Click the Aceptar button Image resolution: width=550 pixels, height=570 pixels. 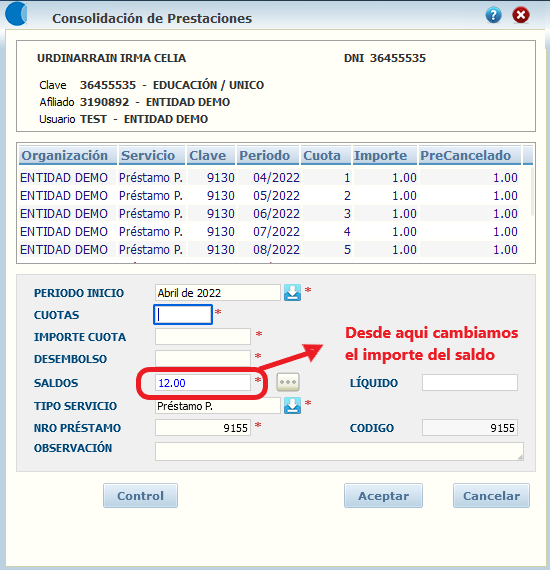click(384, 495)
